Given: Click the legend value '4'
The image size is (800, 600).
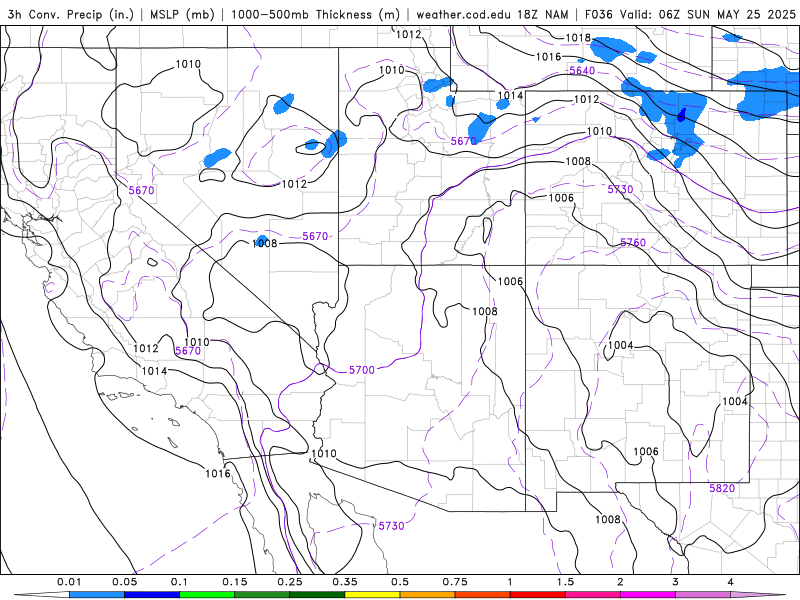Looking at the screenshot, I should pos(731,582).
